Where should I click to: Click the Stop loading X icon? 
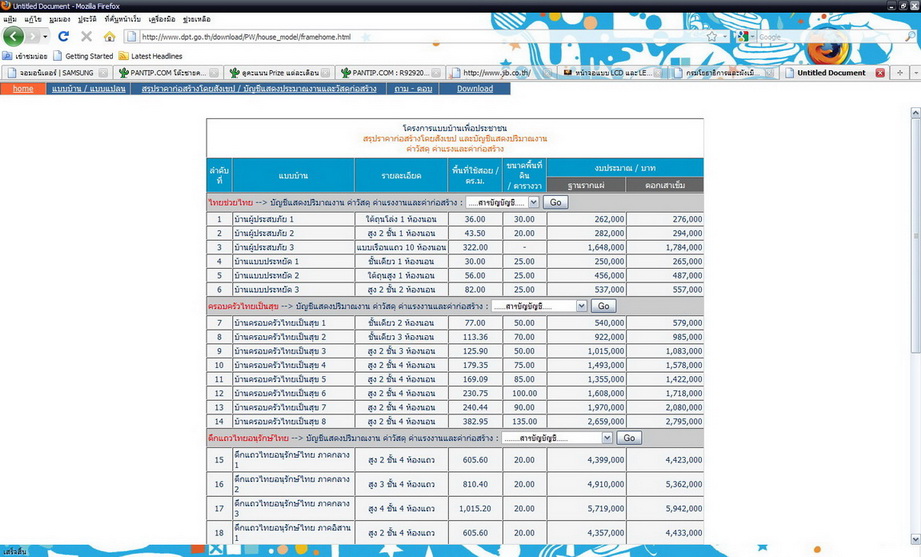[86, 36]
